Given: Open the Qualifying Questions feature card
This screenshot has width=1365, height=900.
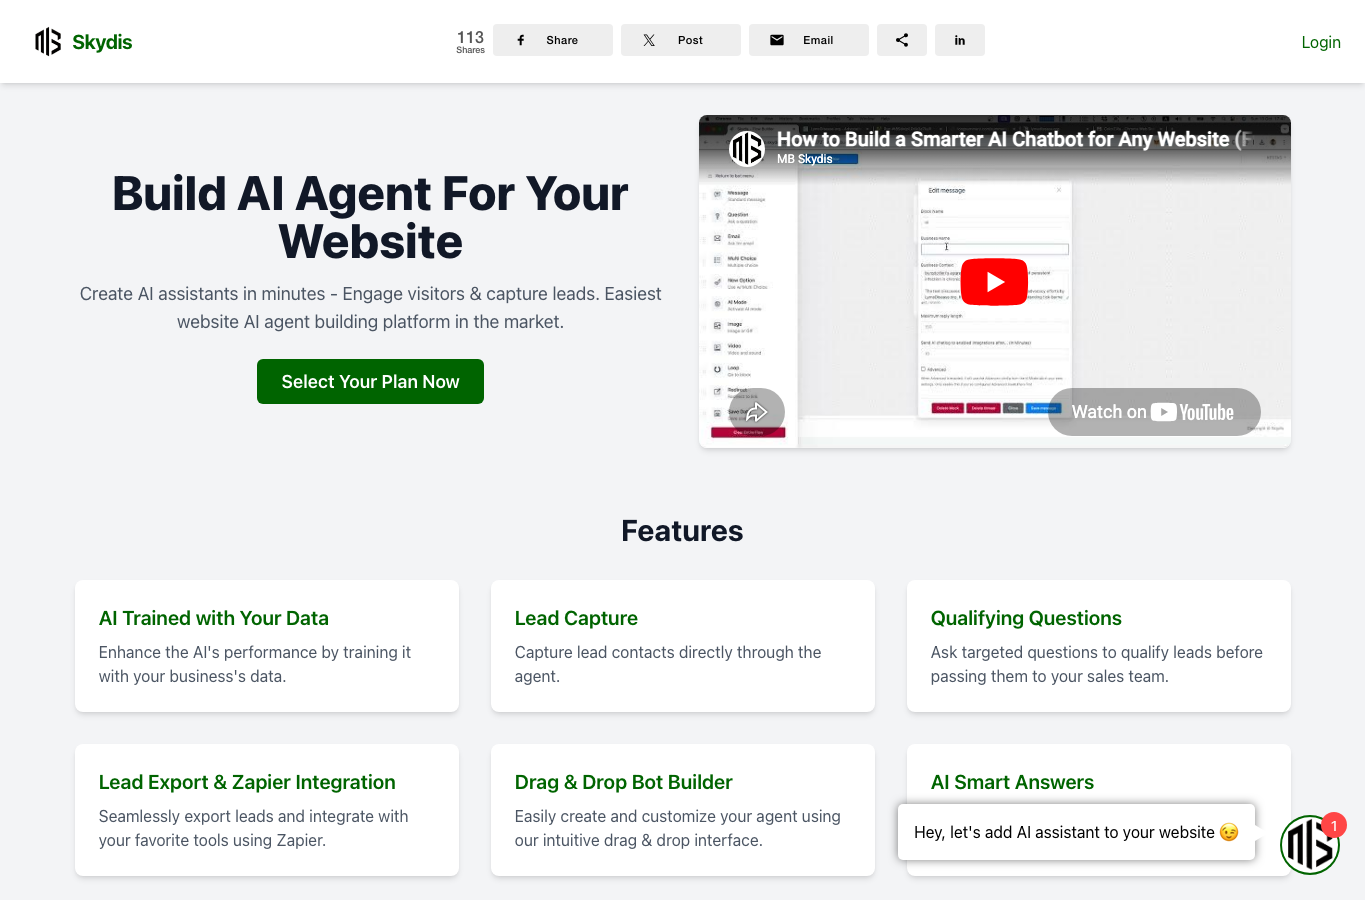Looking at the screenshot, I should coord(1099,646).
